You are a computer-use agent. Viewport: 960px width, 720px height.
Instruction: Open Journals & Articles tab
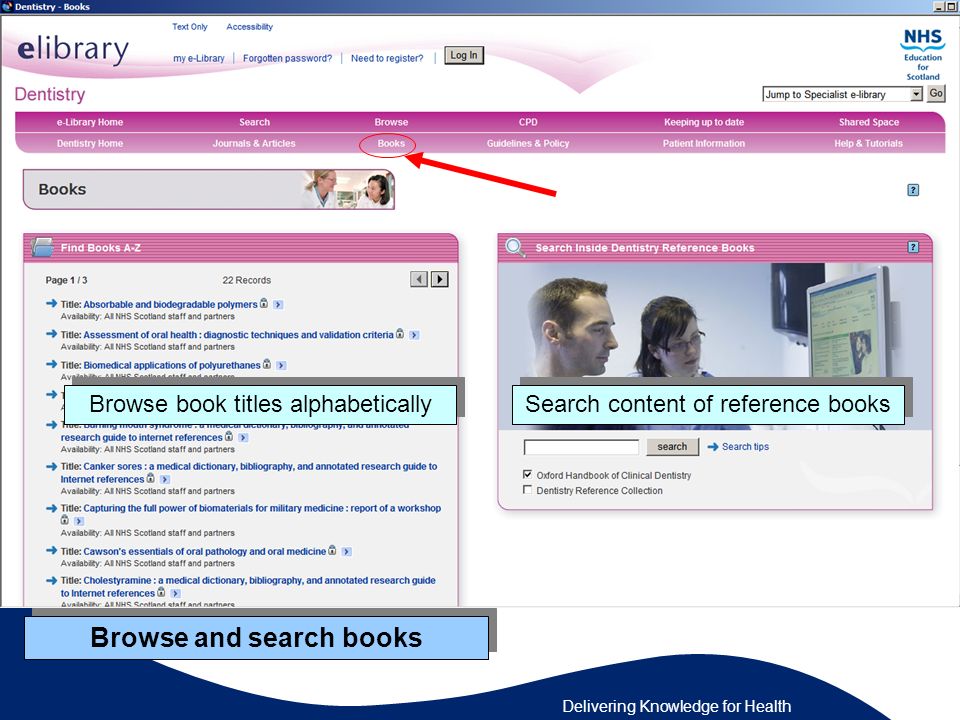click(x=254, y=143)
